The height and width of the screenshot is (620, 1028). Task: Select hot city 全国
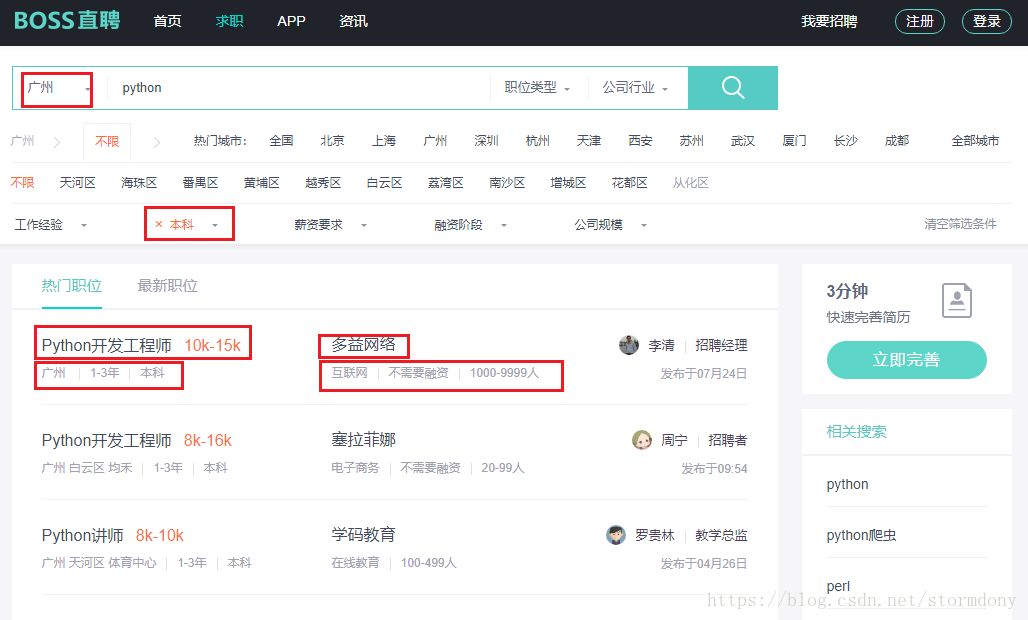(x=281, y=141)
